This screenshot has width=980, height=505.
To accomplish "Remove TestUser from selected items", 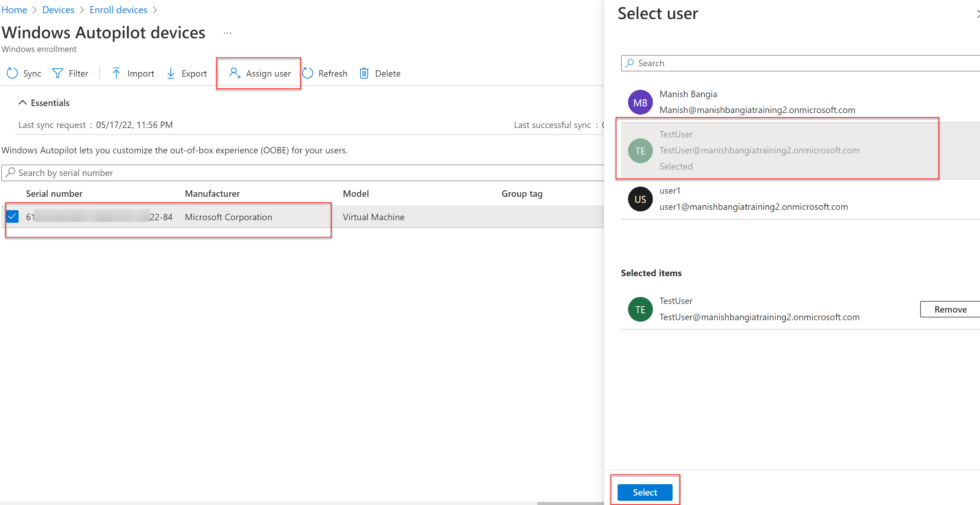I will pyautogui.click(x=950, y=309).
